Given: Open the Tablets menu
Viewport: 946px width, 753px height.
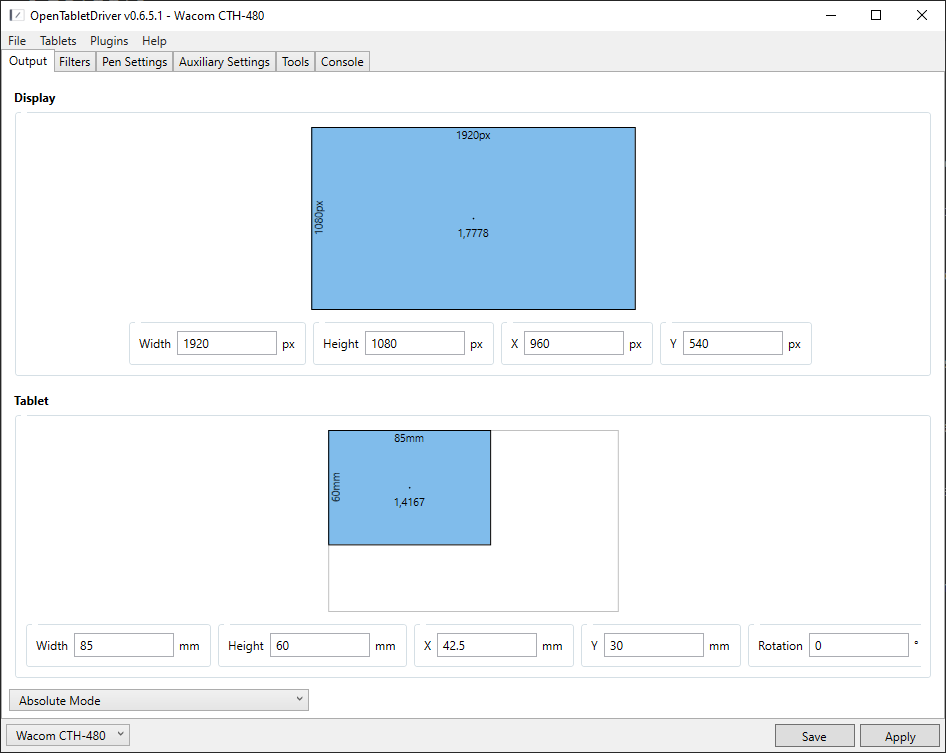Looking at the screenshot, I should [x=58, y=41].
